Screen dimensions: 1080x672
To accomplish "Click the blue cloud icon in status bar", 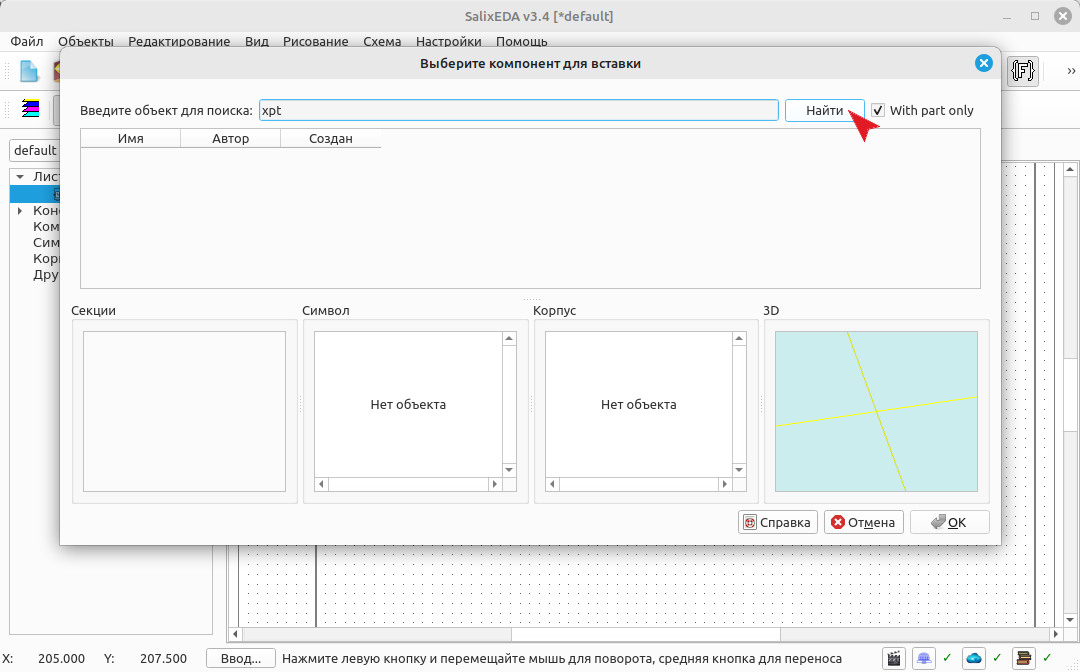I will click(973, 658).
